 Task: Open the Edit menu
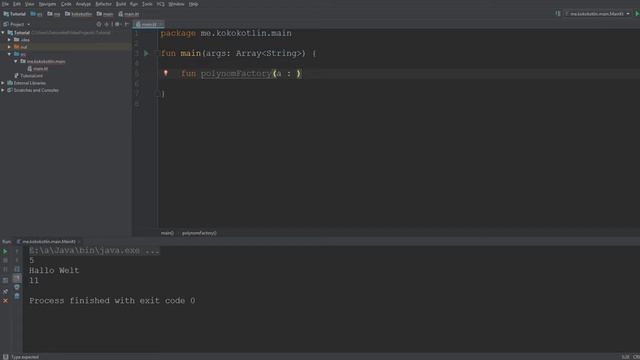click(x=17, y=4)
